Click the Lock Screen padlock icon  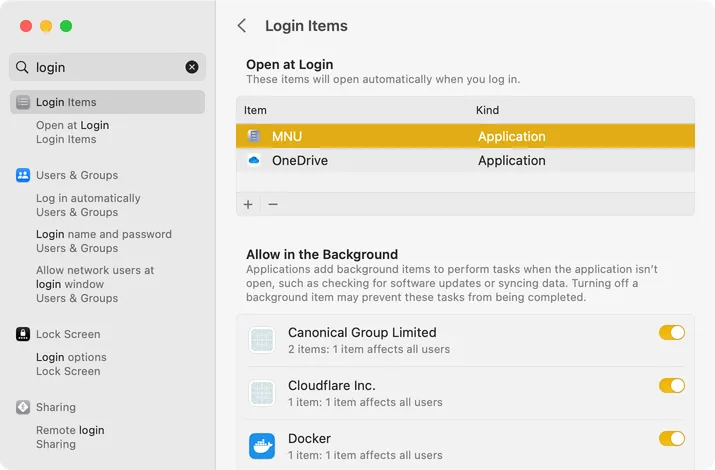(23, 334)
